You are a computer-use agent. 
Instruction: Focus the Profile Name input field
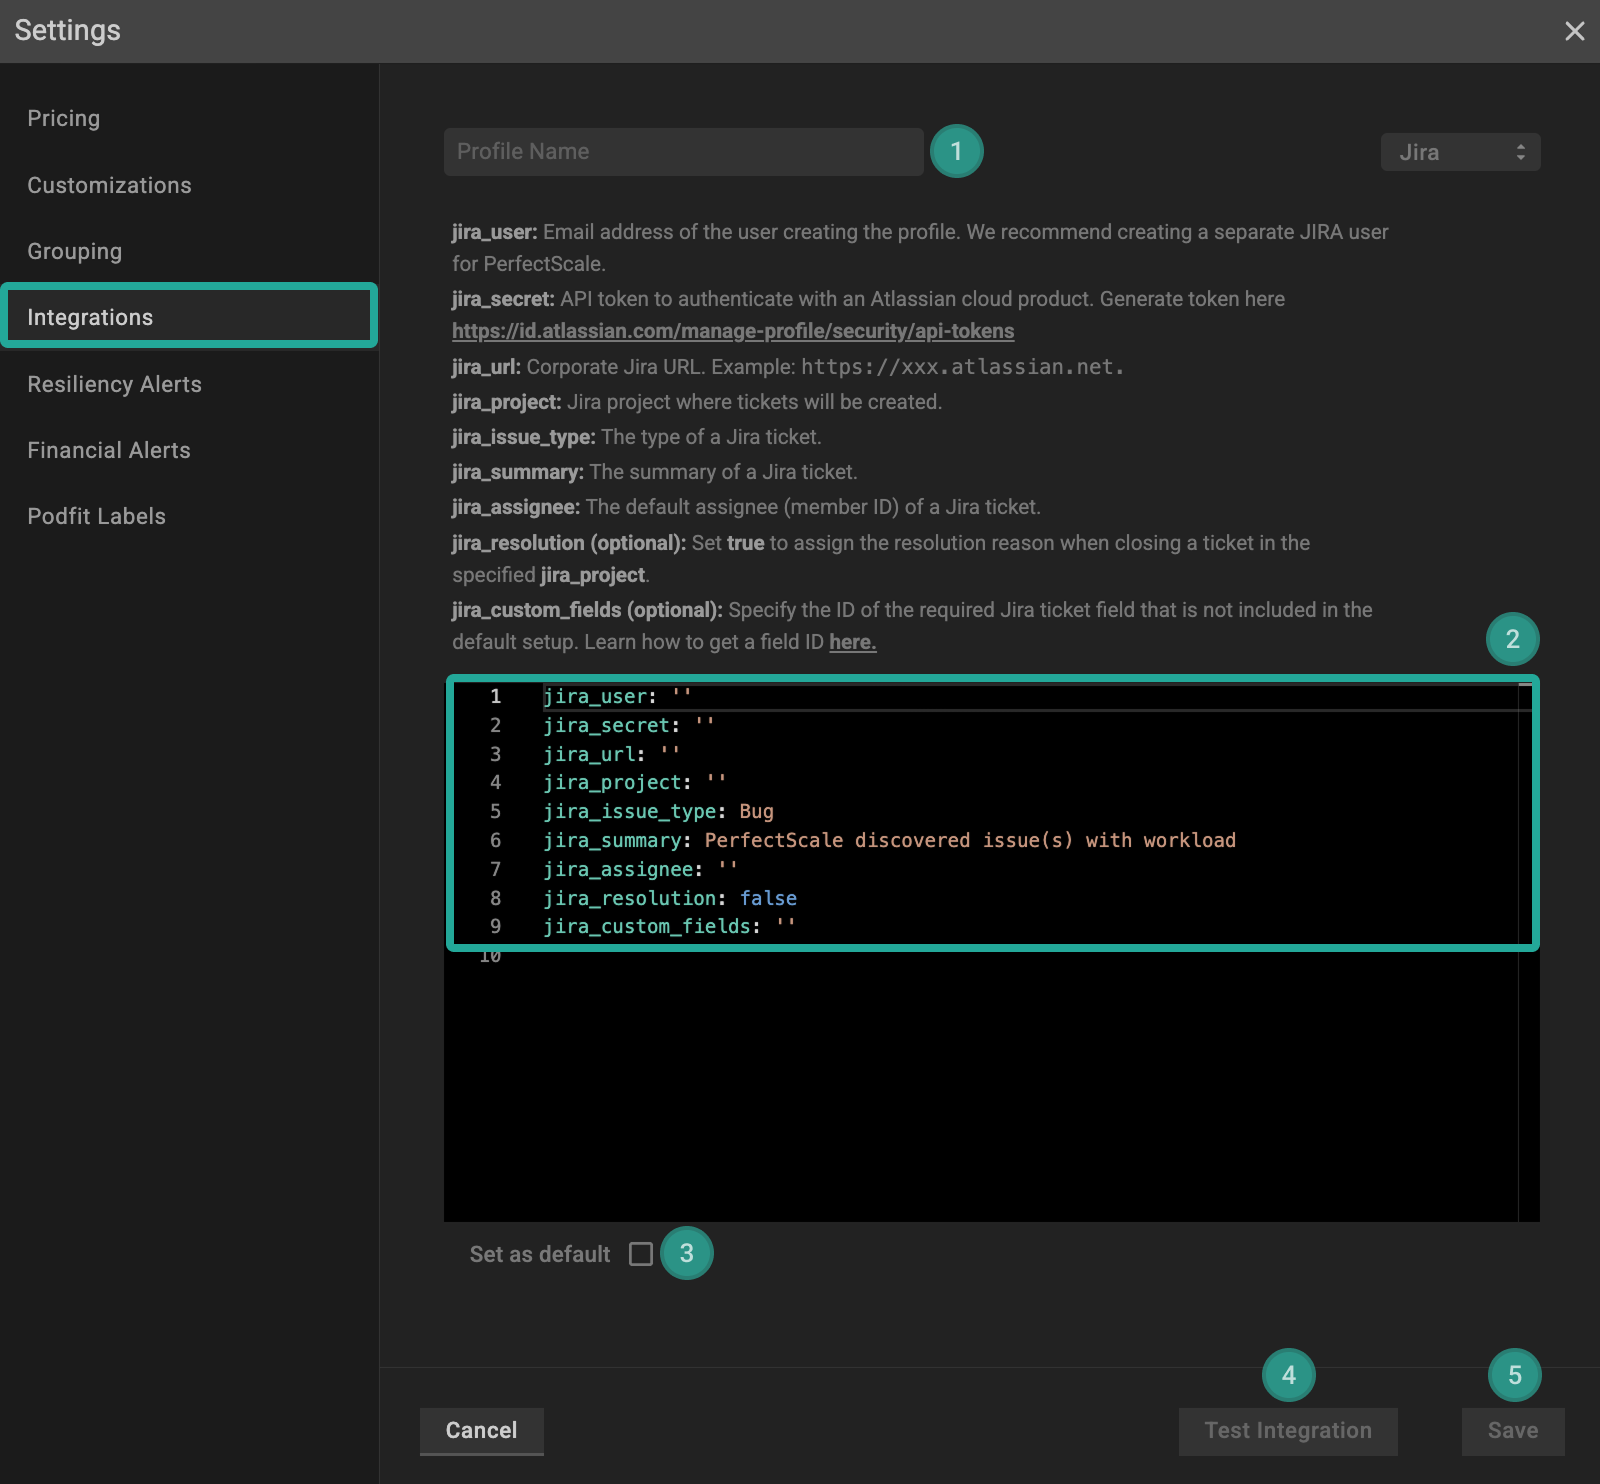coord(683,152)
